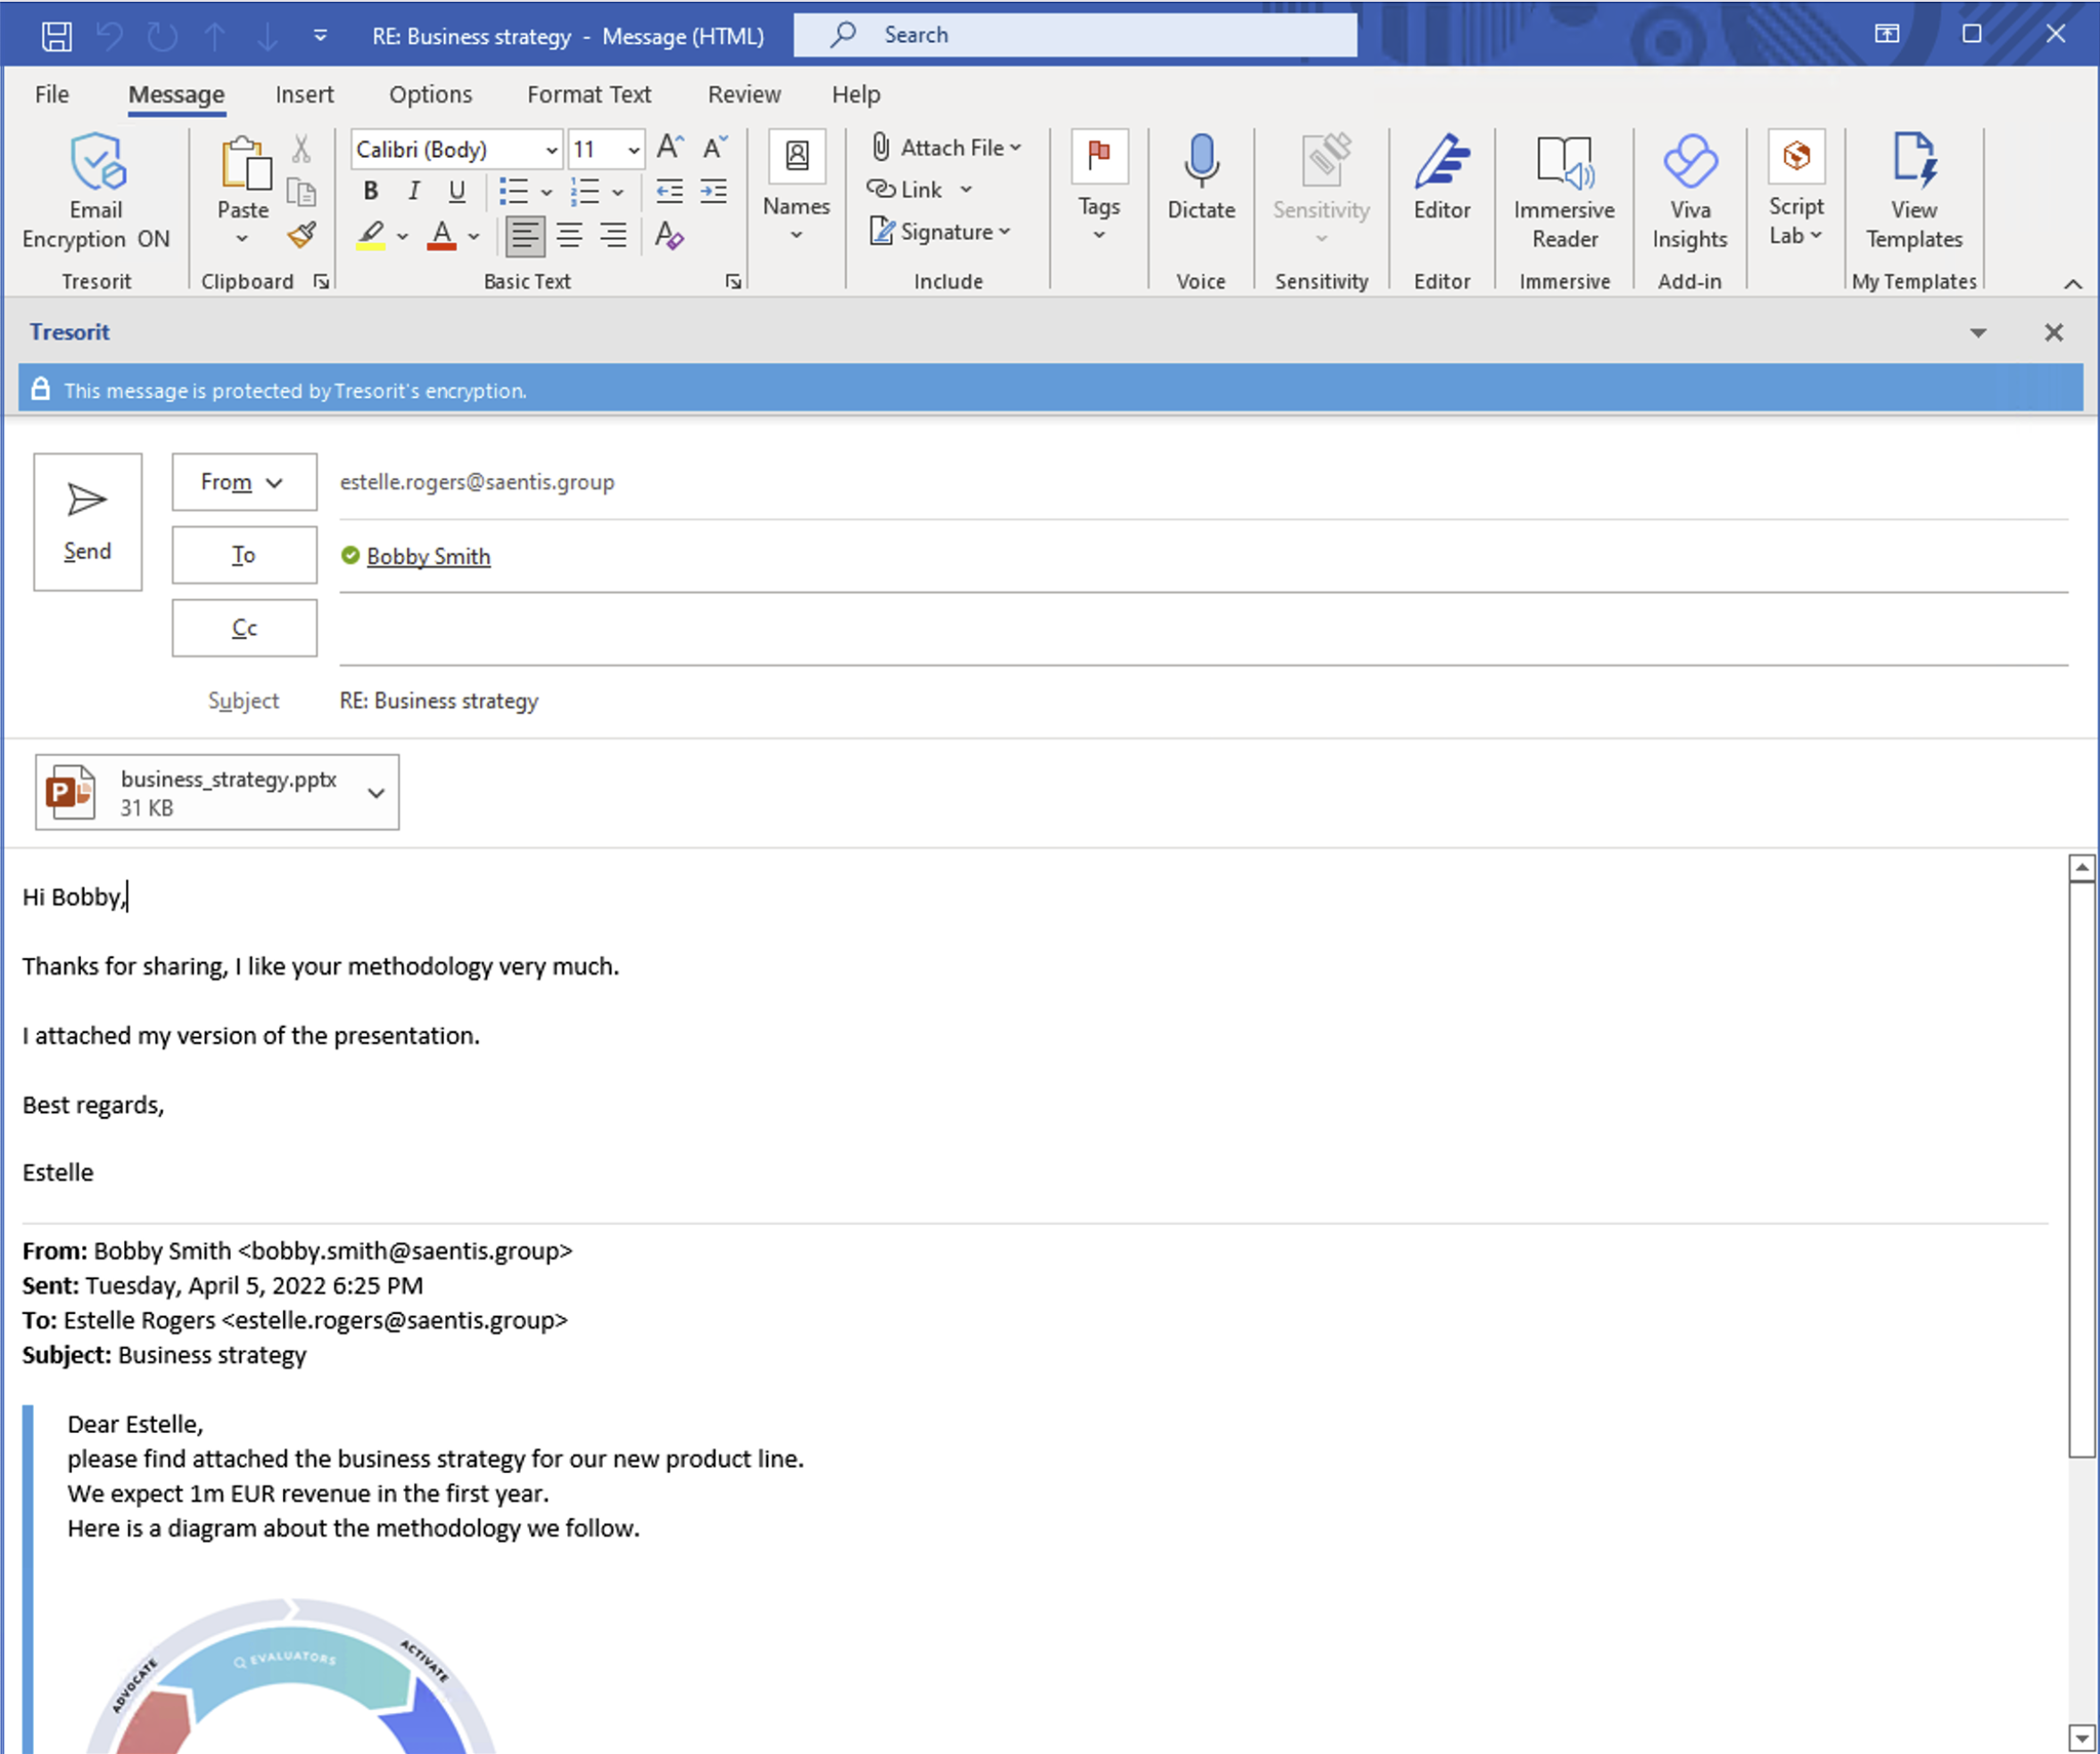Click business_strategy.pptx attachment
Viewport: 2100px width, 1754px height.
[217, 792]
